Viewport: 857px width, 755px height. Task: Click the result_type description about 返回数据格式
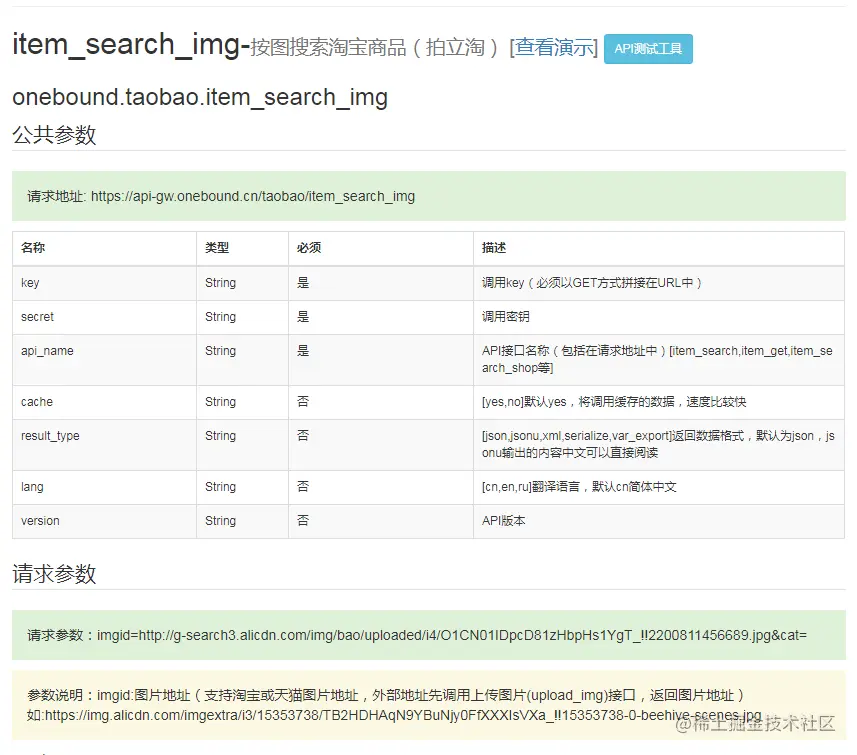[x=658, y=444]
